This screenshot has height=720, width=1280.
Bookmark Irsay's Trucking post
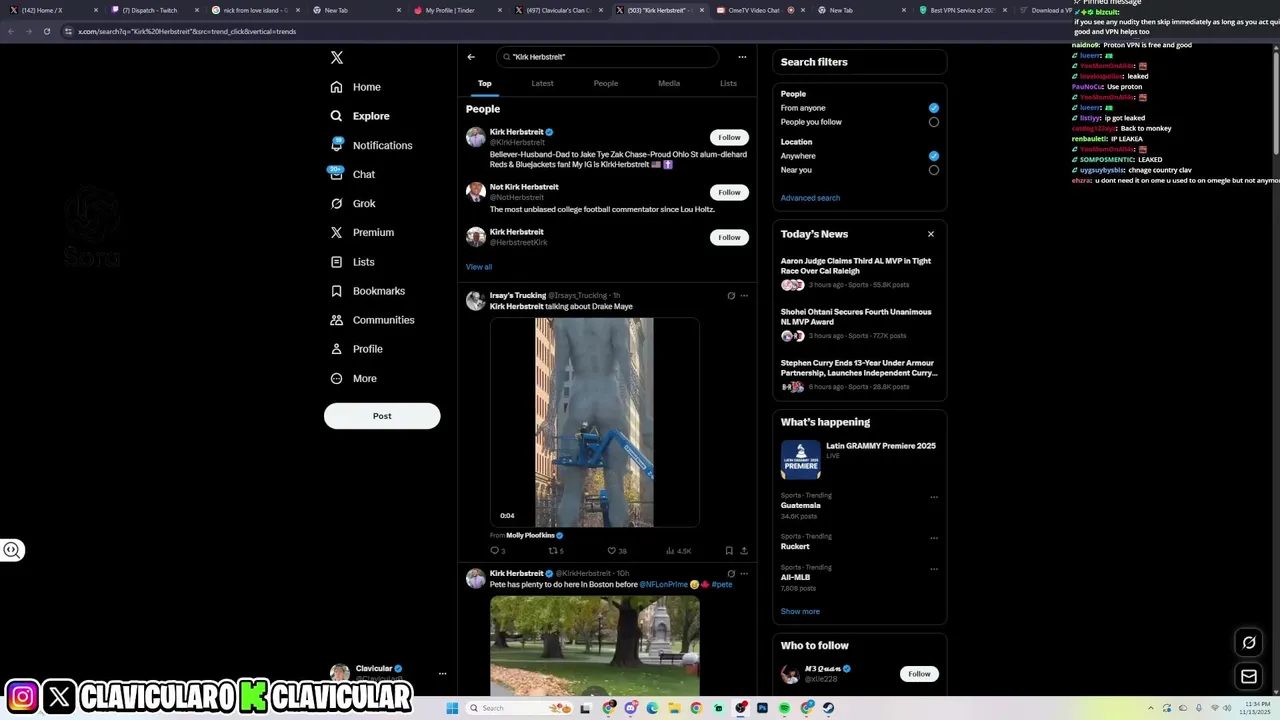pos(729,551)
